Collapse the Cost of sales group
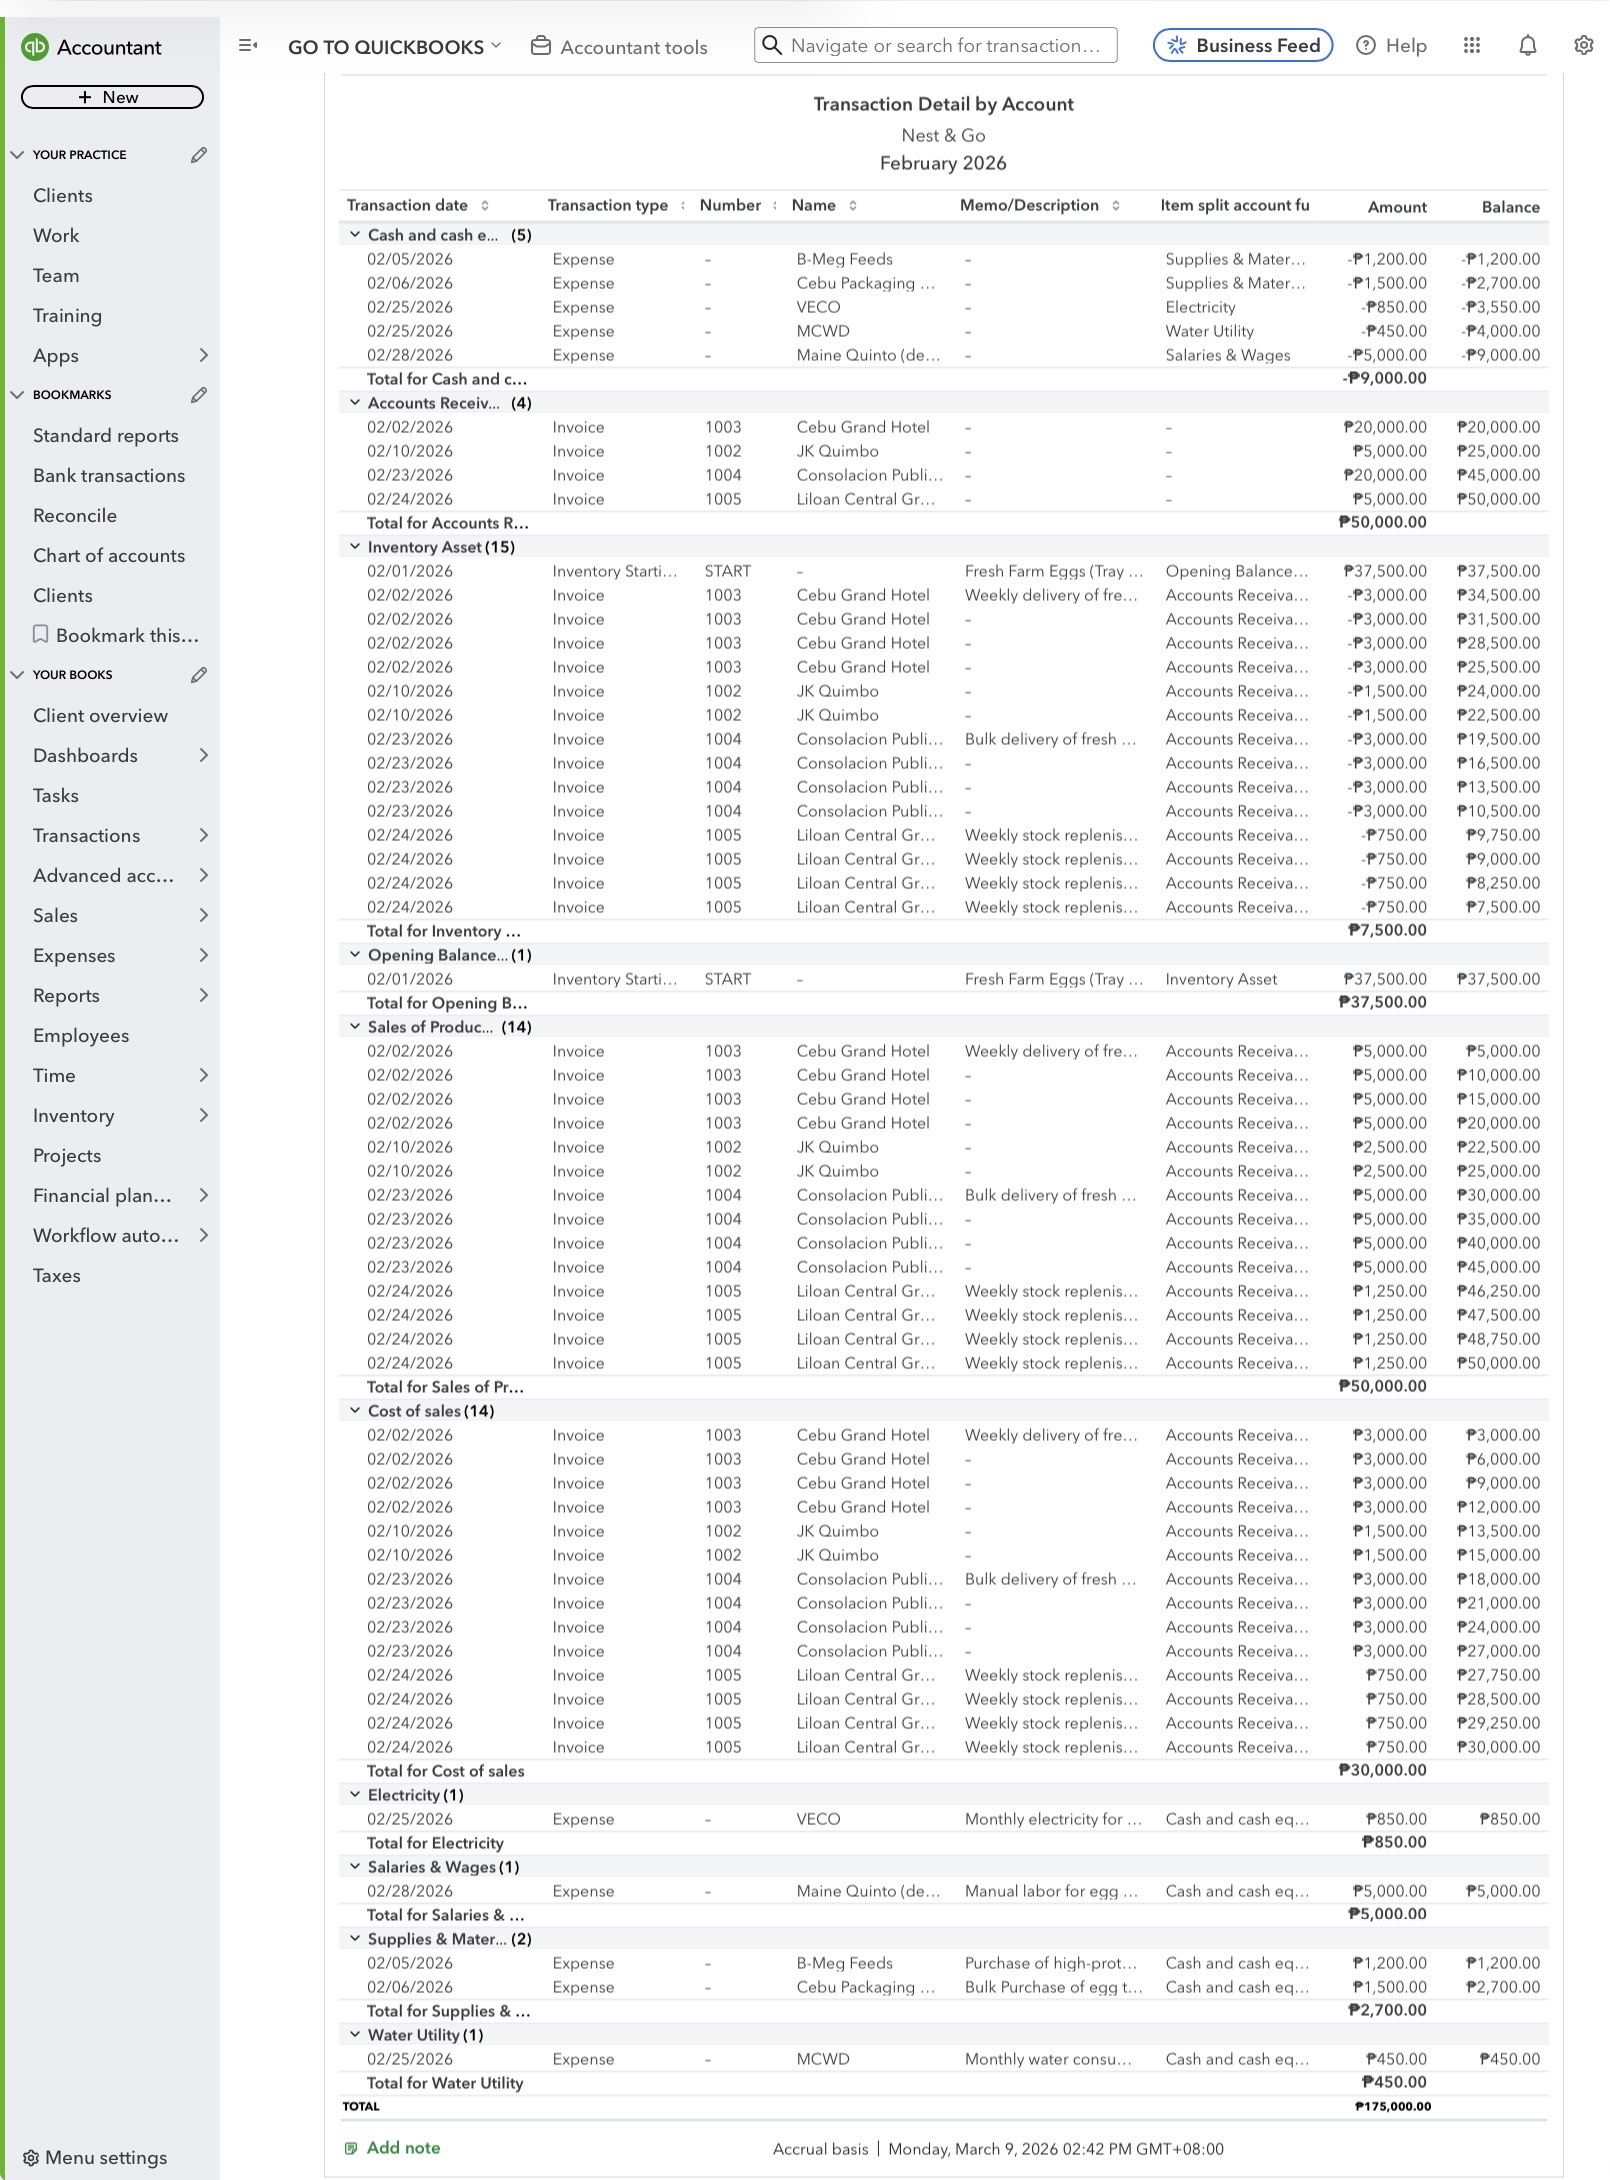 coord(355,1410)
